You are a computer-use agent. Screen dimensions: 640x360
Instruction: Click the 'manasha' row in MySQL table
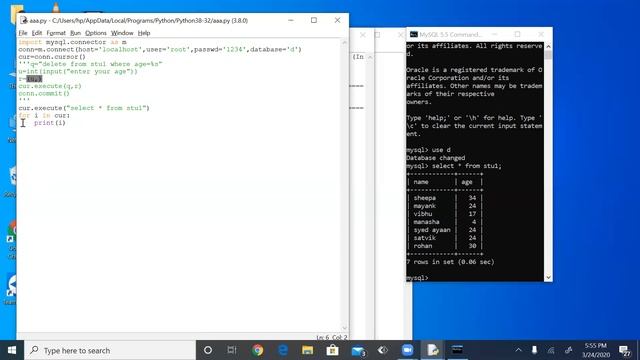tap(444, 222)
